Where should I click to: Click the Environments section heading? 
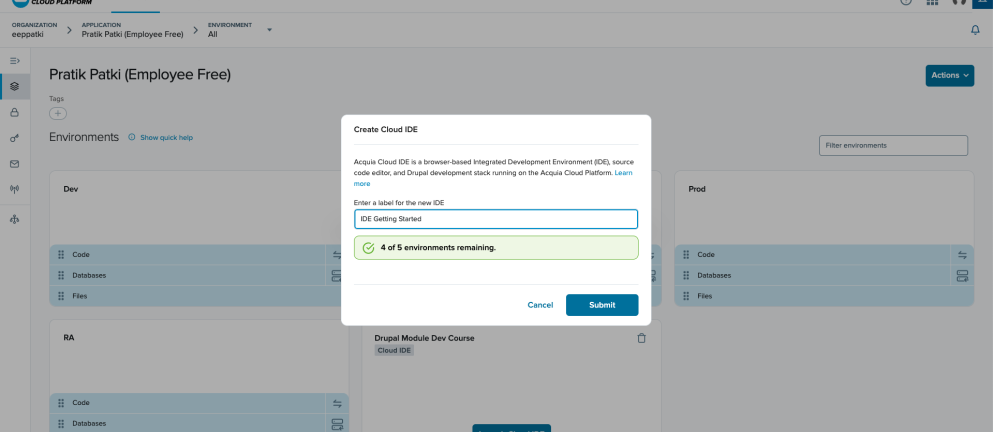pyautogui.click(x=84, y=137)
